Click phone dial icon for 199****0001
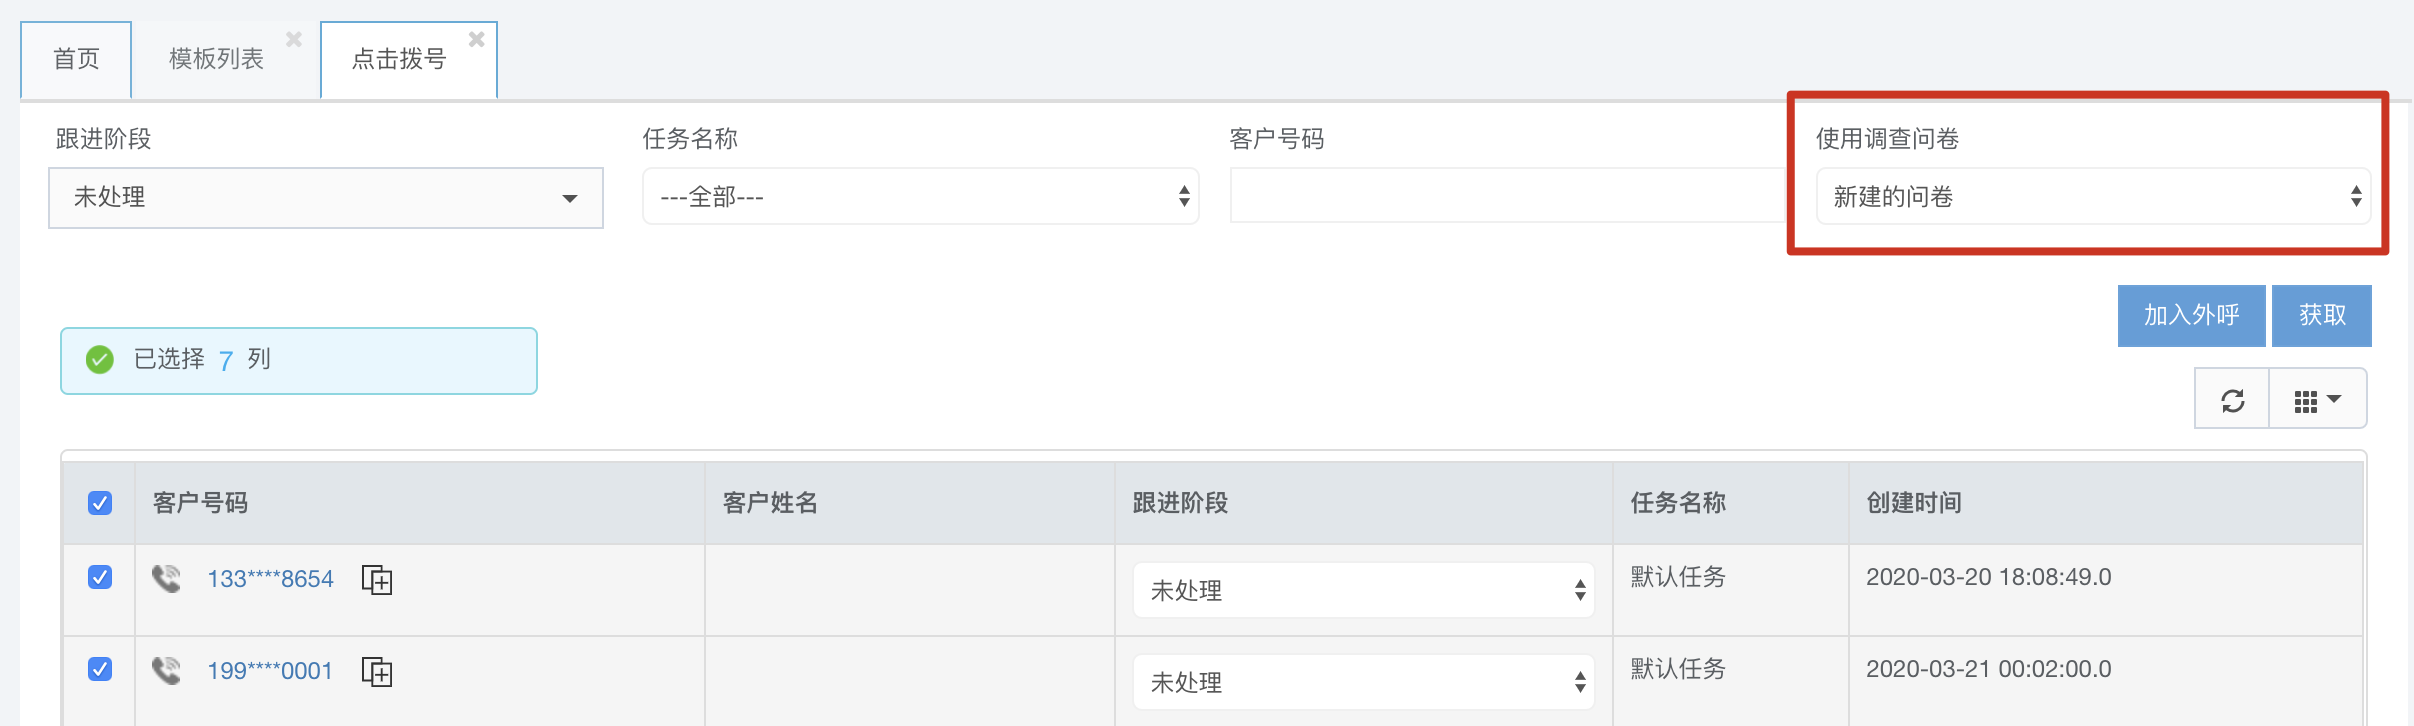This screenshot has width=2414, height=726. [x=167, y=671]
